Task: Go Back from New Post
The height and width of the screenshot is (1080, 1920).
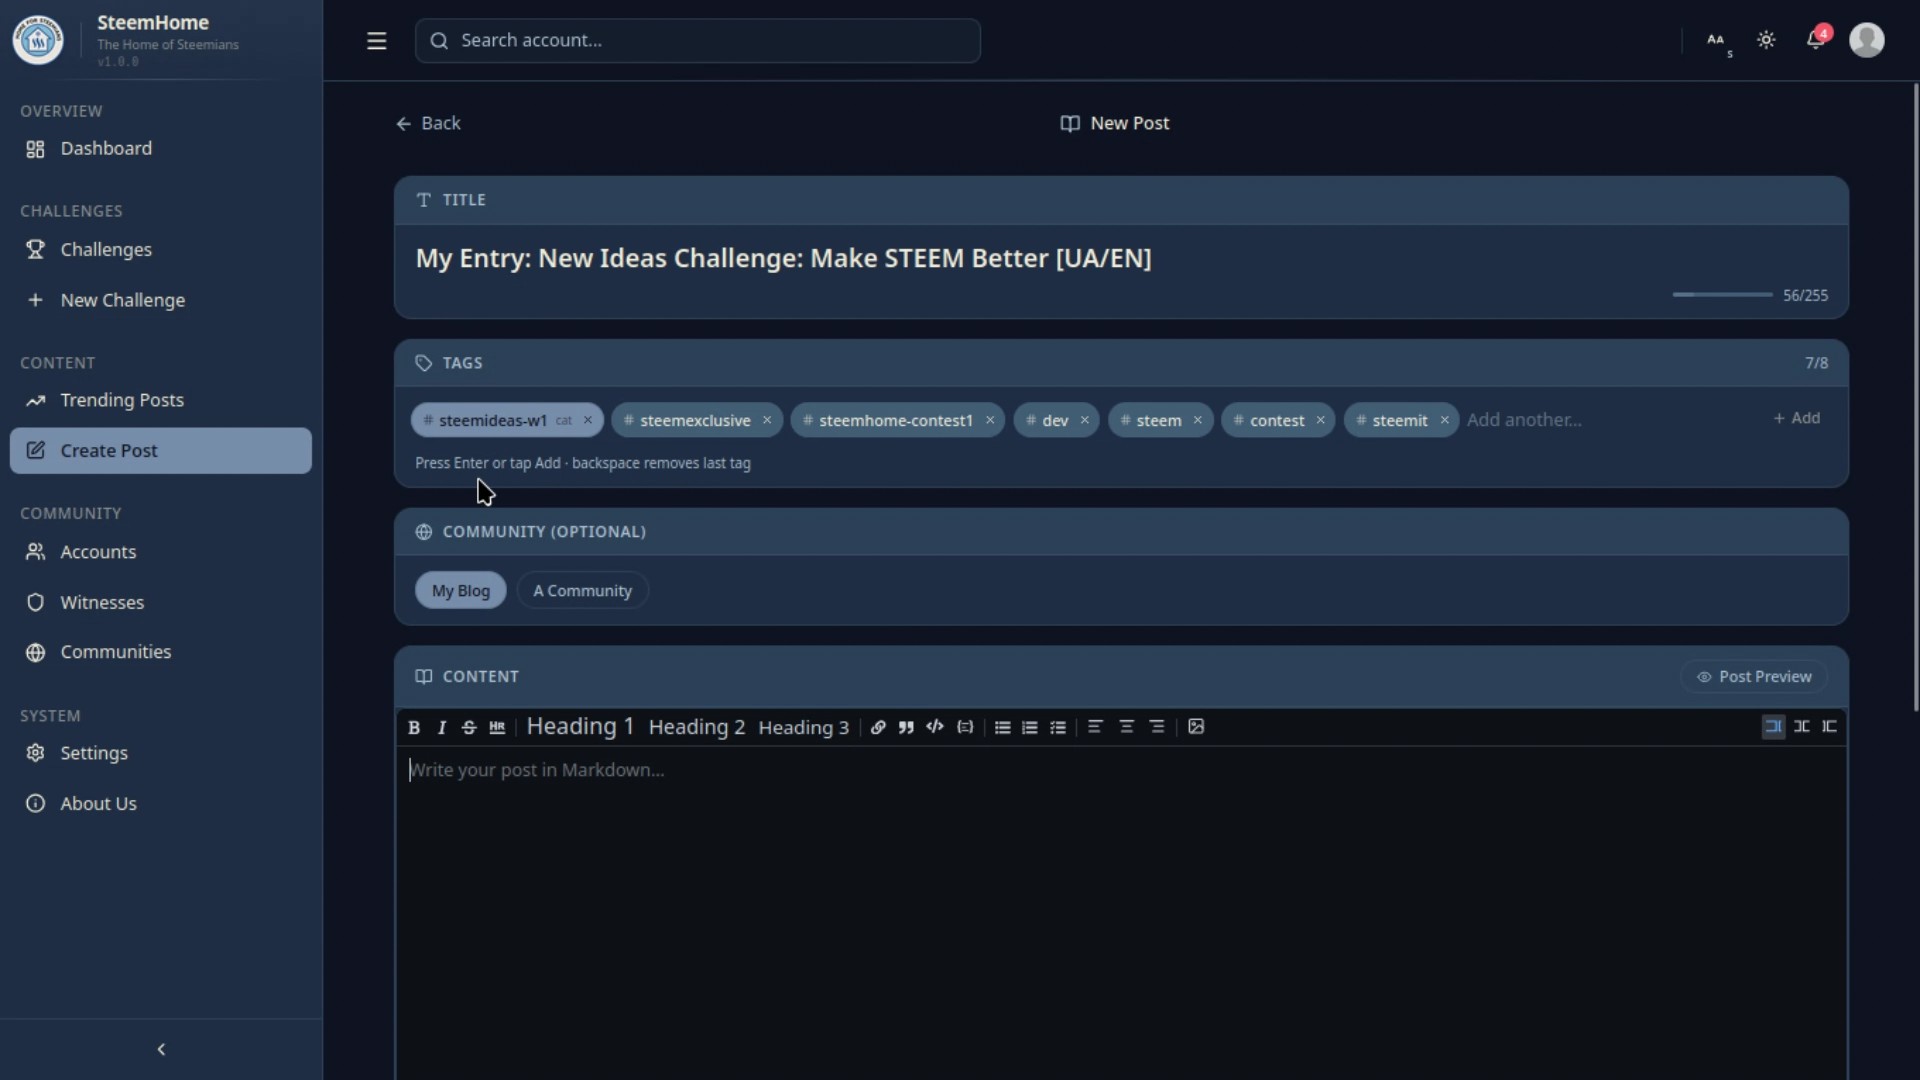Action: pyautogui.click(x=428, y=123)
